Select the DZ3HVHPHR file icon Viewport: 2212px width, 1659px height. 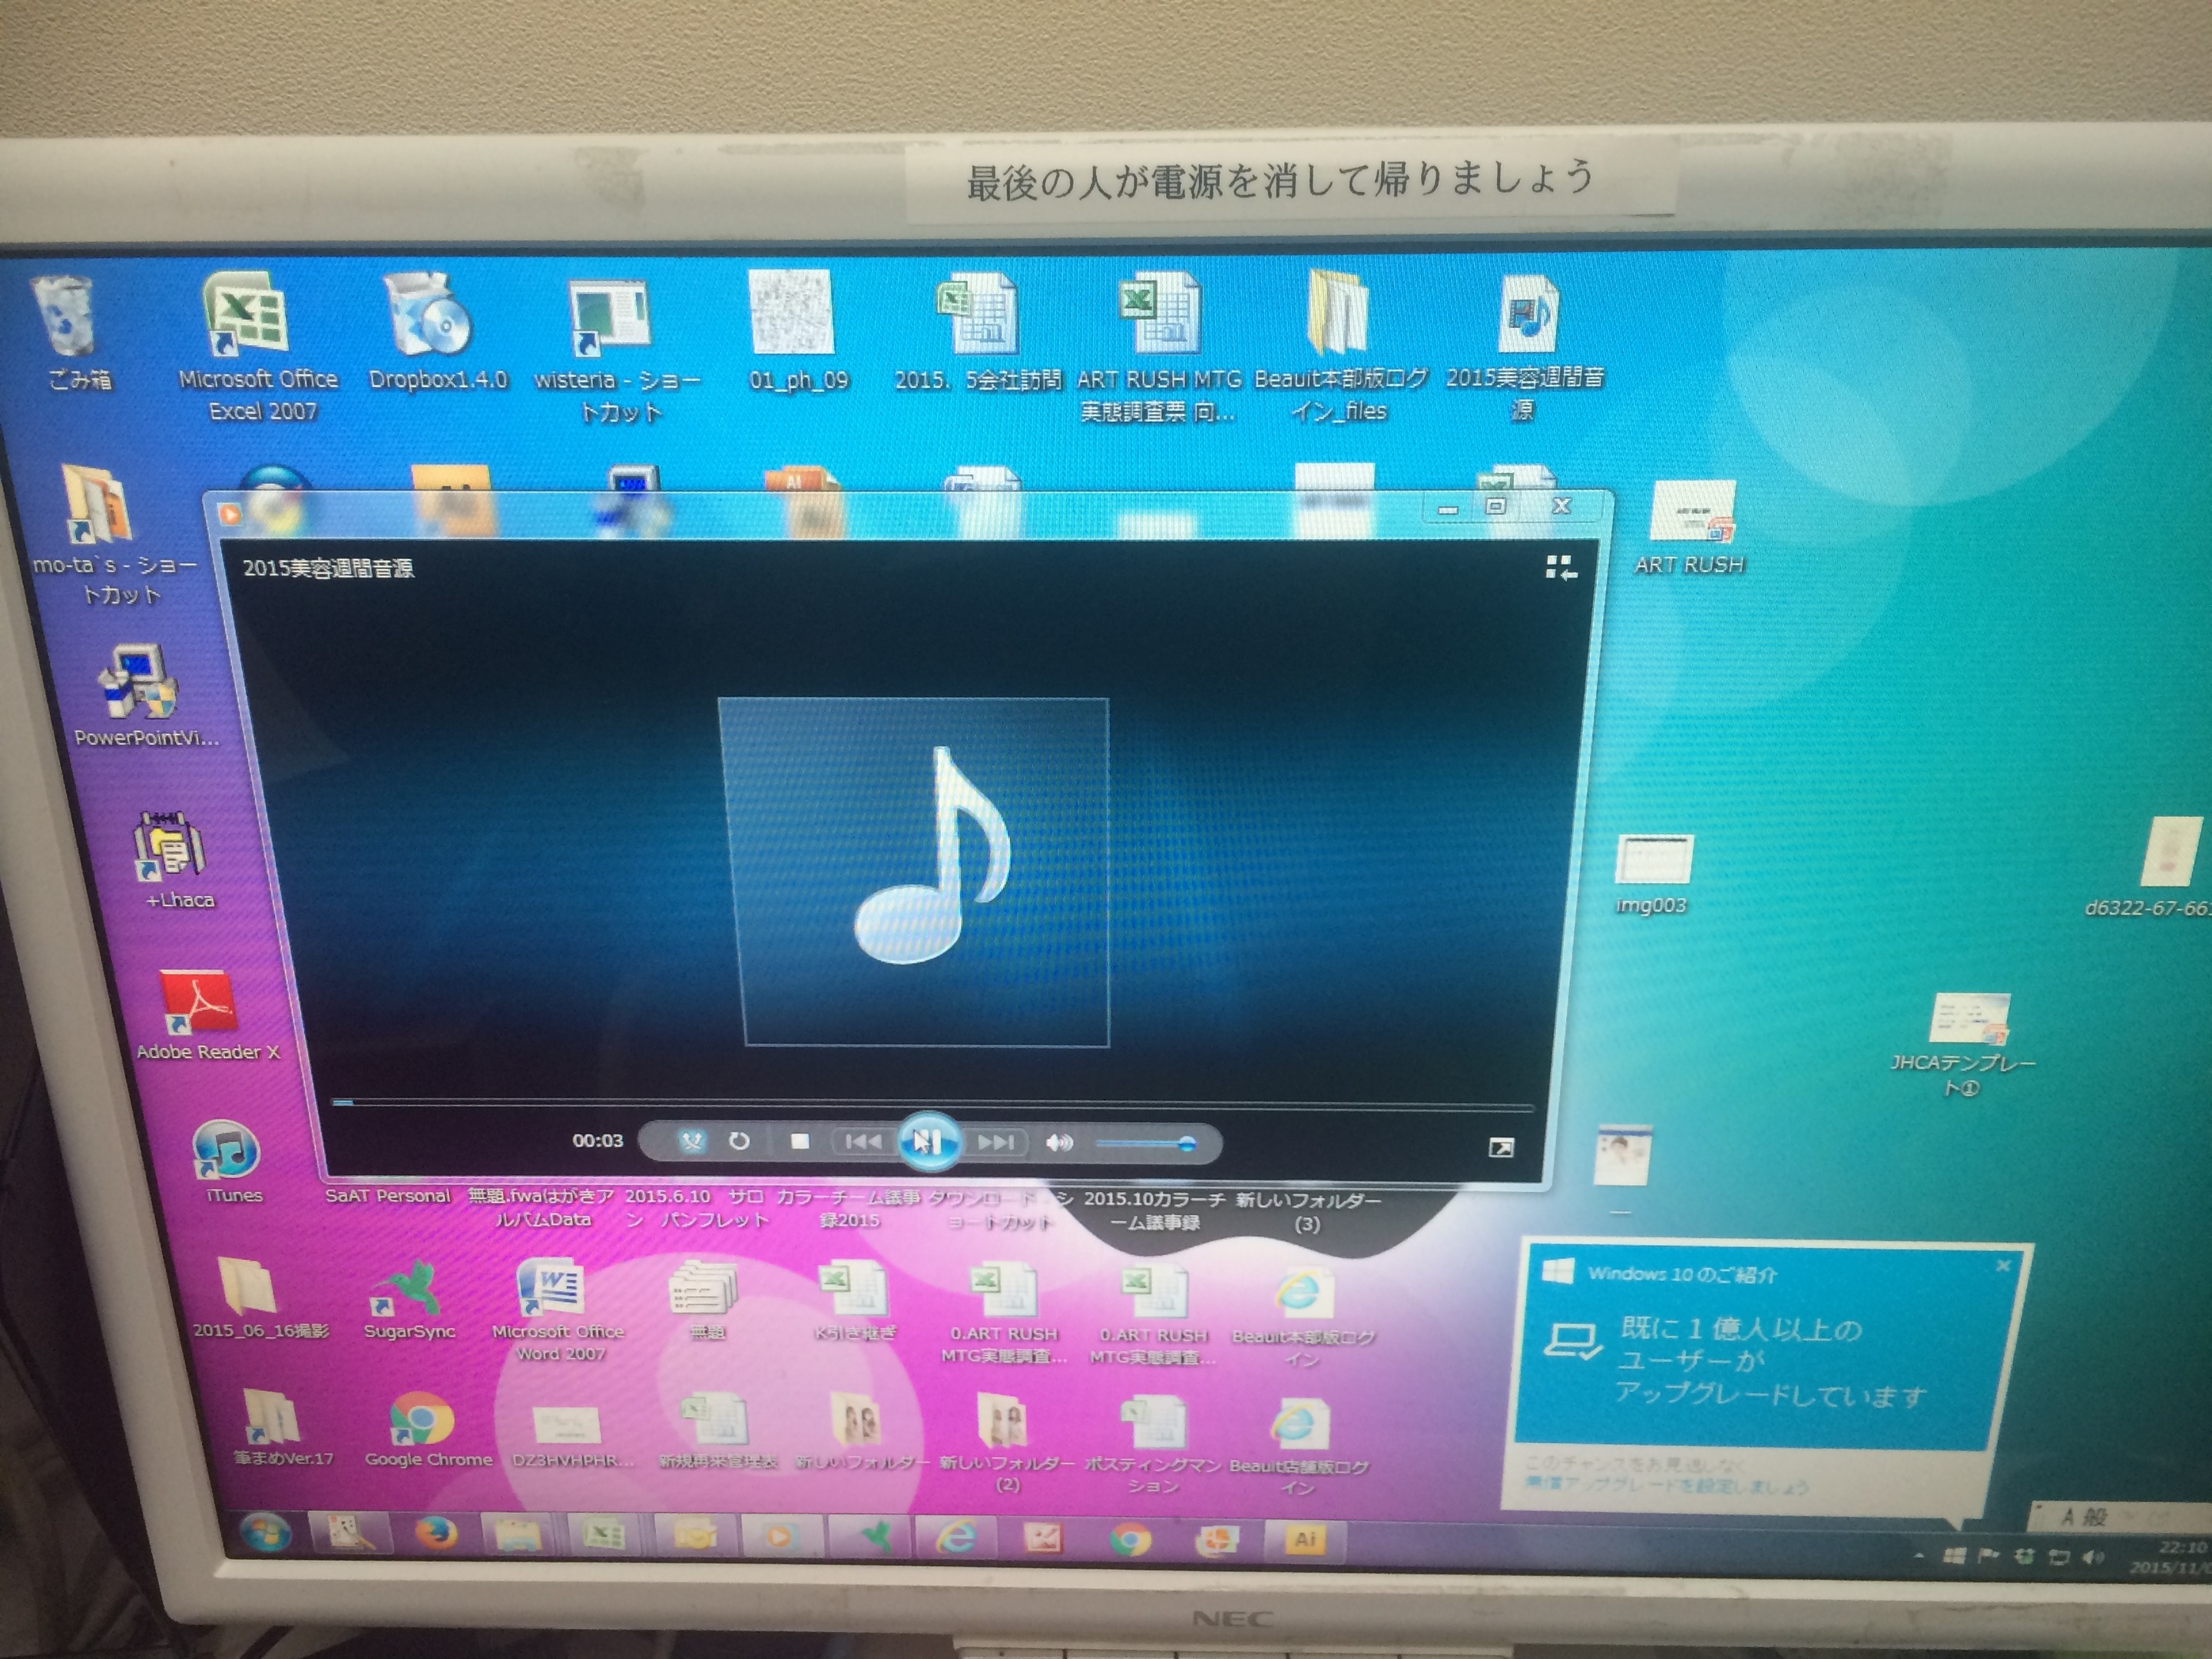click(572, 1436)
